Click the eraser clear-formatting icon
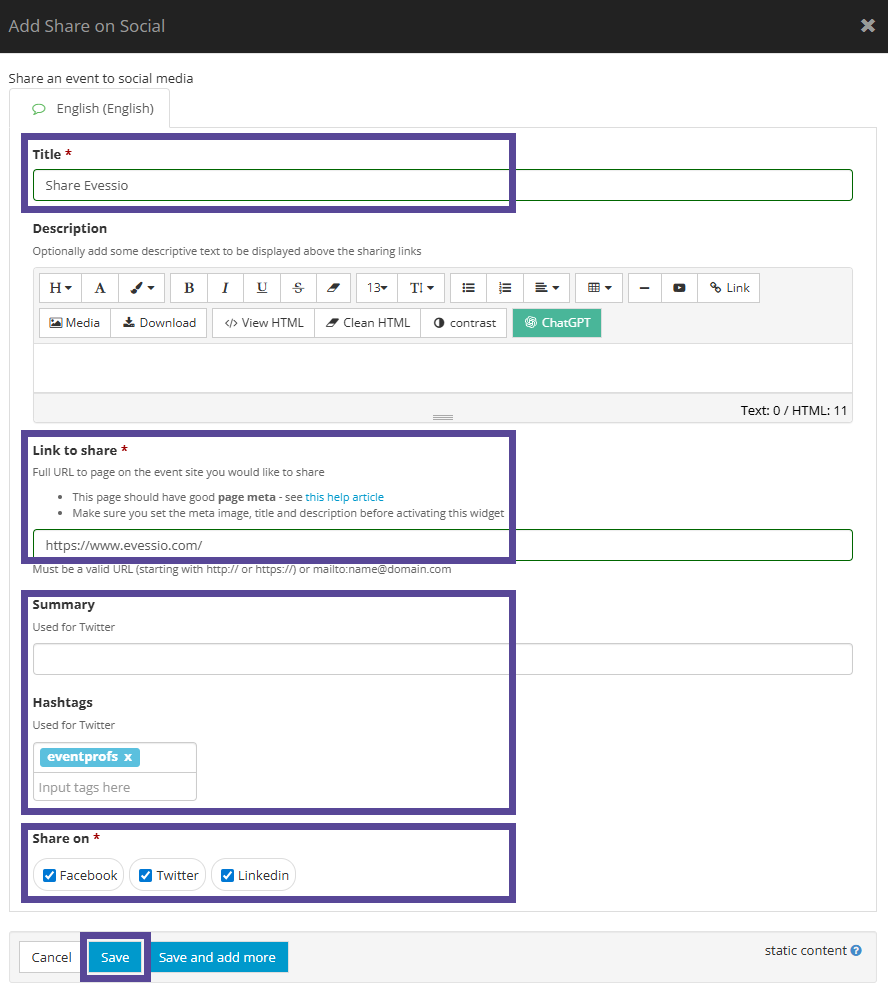The width and height of the screenshot is (888, 998). (x=333, y=288)
